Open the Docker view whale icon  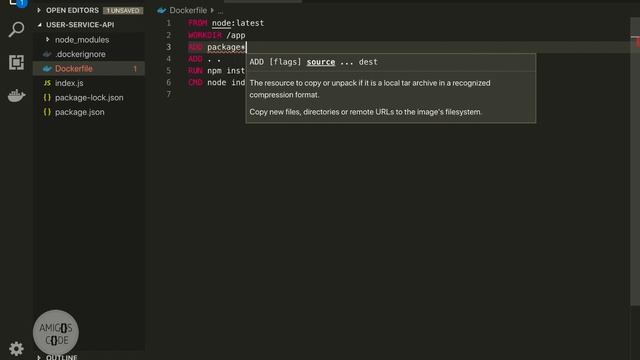point(16,96)
